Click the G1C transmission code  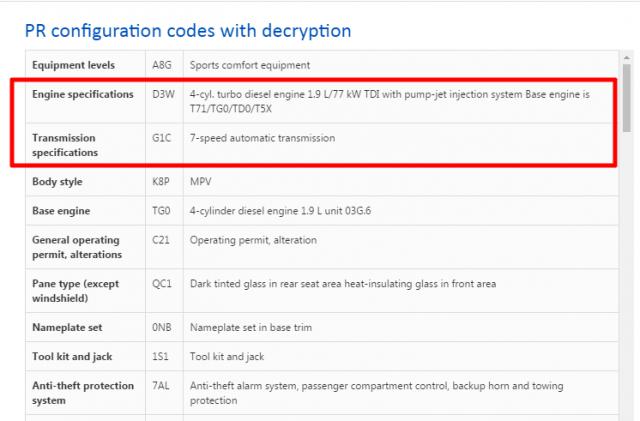click(162, 138)
